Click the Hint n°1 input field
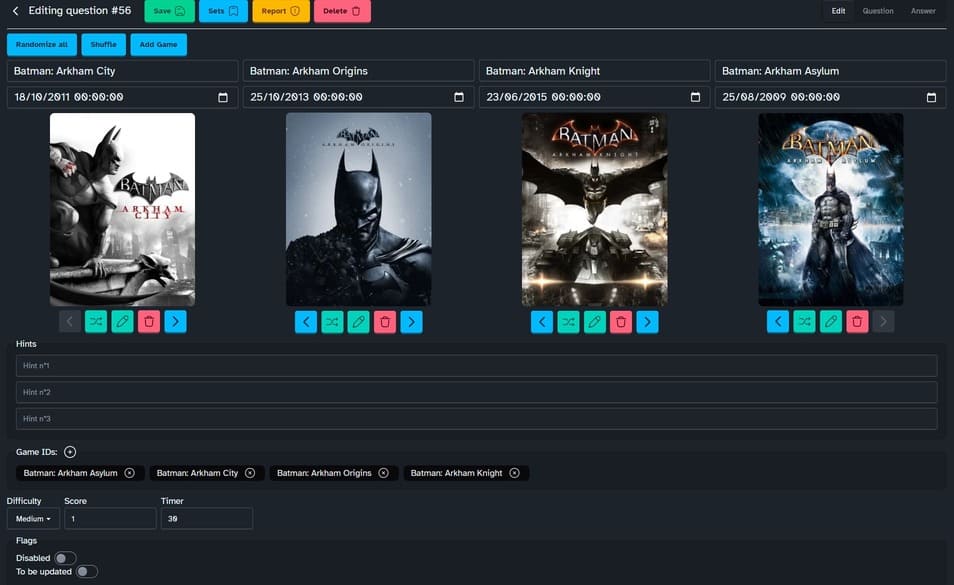The width and height of the screenshot is (954, 585). (x=476, y=366)
